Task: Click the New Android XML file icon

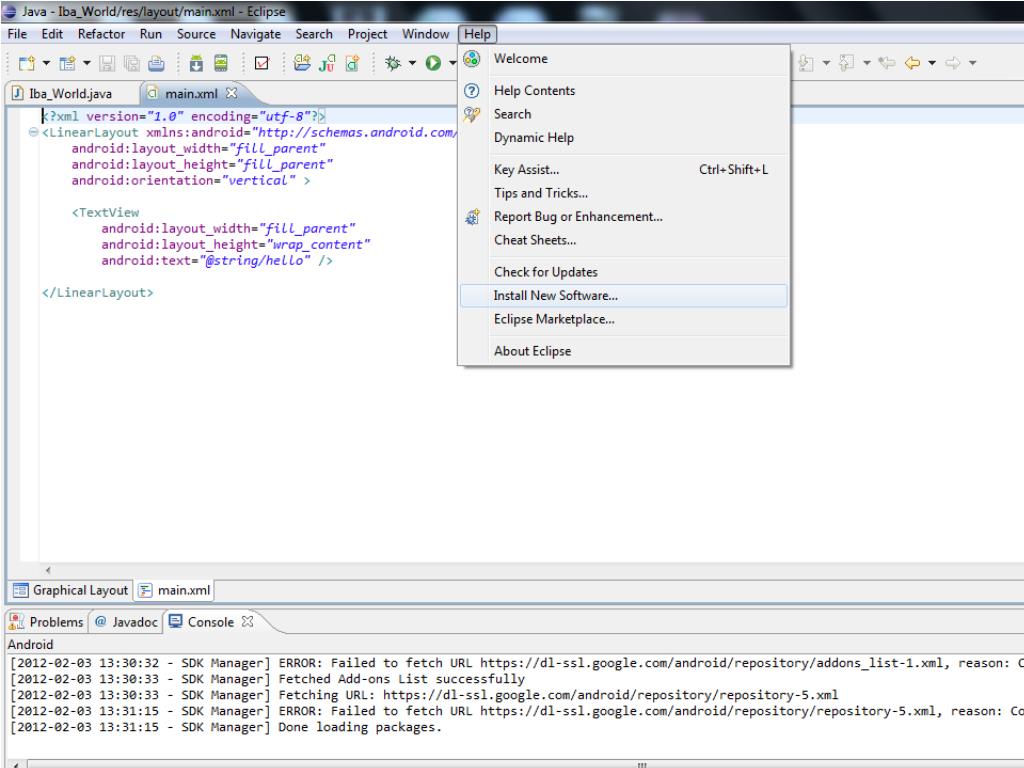Action: pyautogui.click(x=352, y=63)
